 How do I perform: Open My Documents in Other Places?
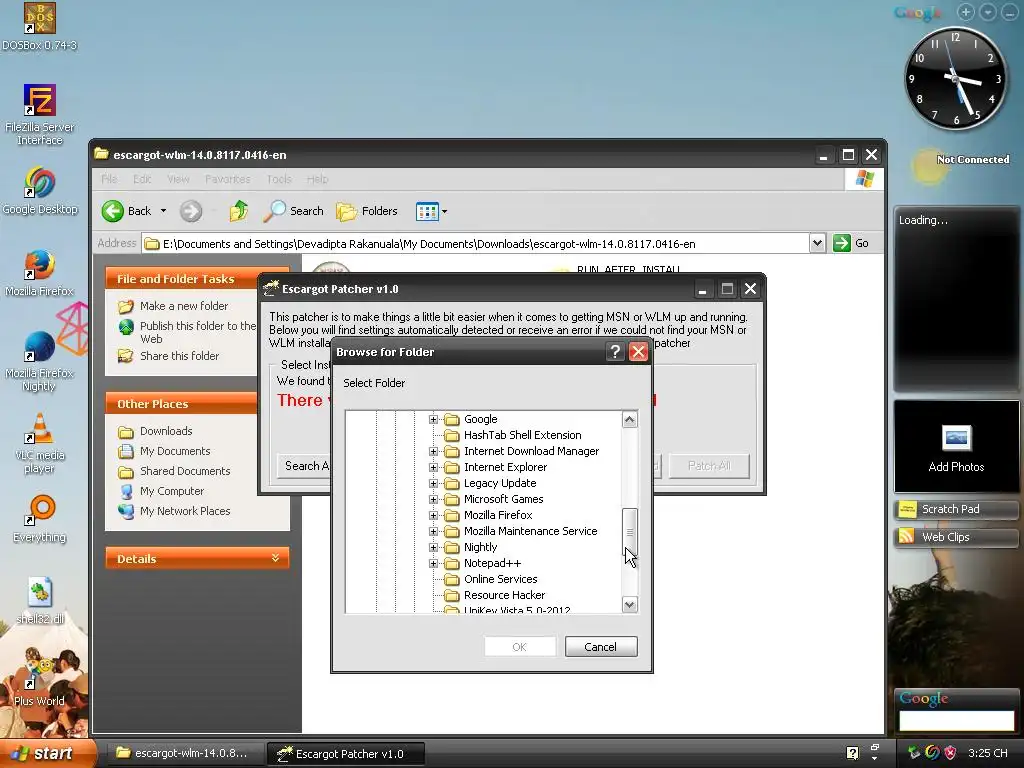tap(174, 451)
